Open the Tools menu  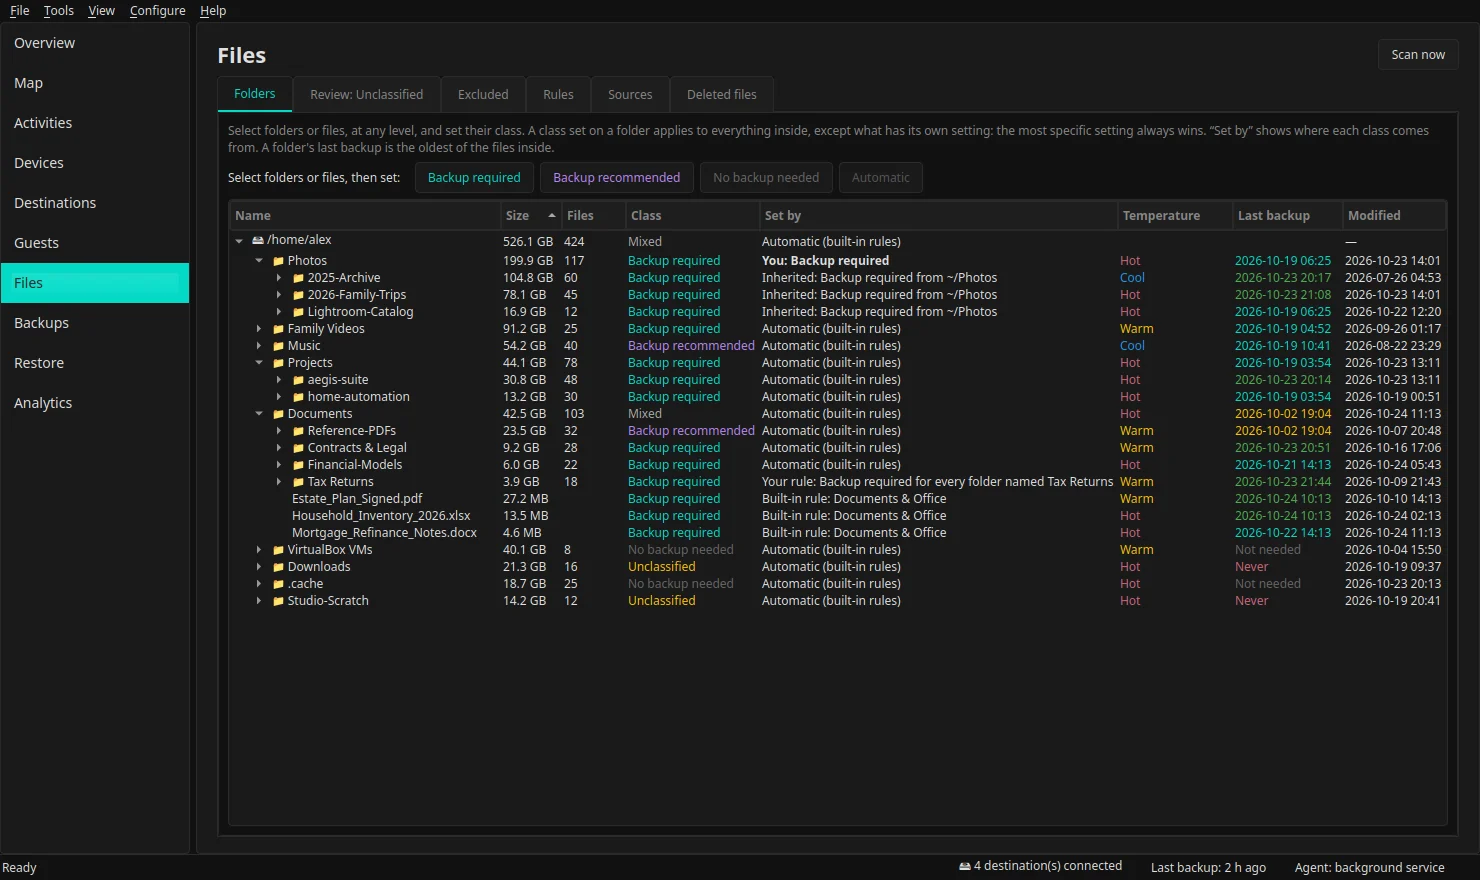pyautogui.click(x=59, y=11)
